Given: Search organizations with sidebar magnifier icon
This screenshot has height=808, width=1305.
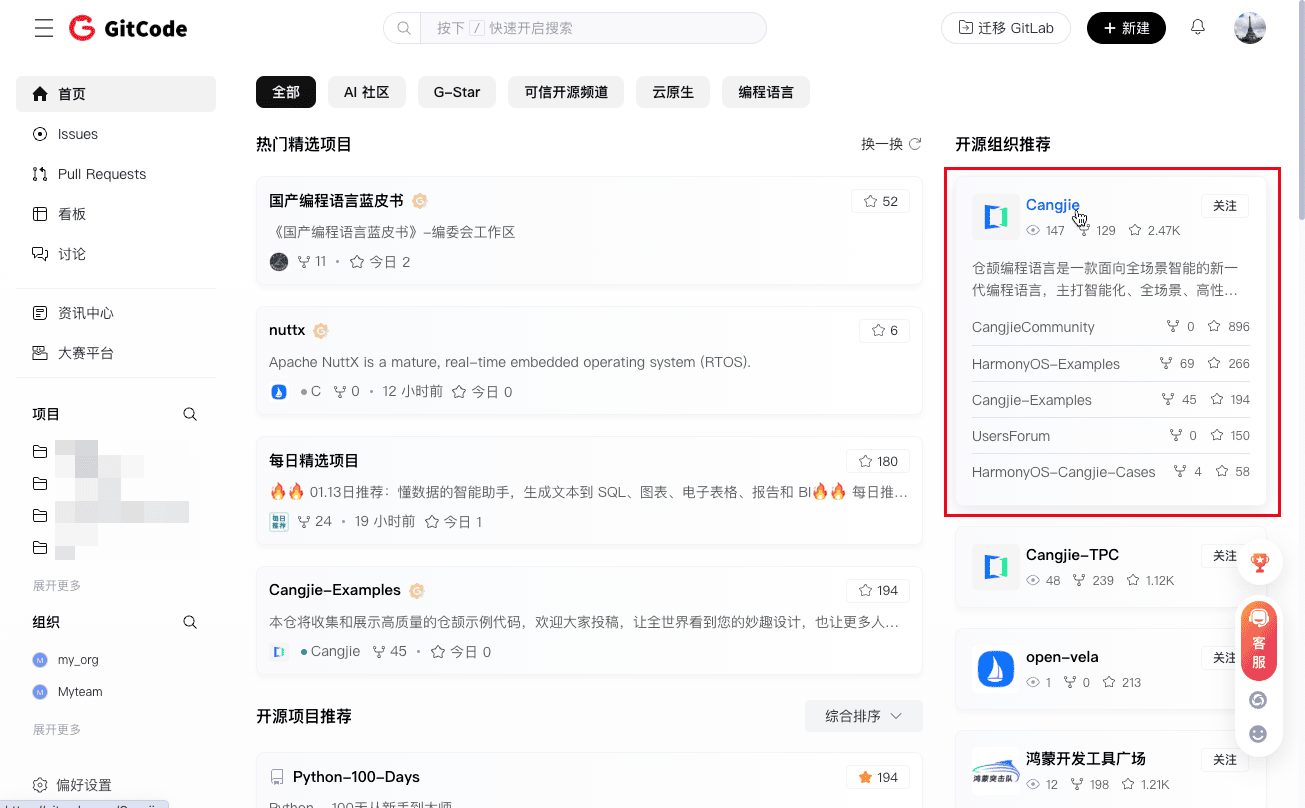Looking at the screenshot, I should [190, 622].
